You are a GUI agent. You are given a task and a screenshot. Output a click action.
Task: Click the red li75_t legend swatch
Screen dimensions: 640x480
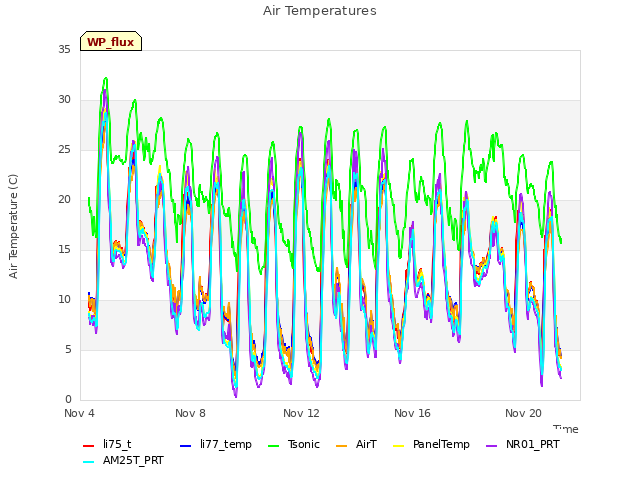89,446
